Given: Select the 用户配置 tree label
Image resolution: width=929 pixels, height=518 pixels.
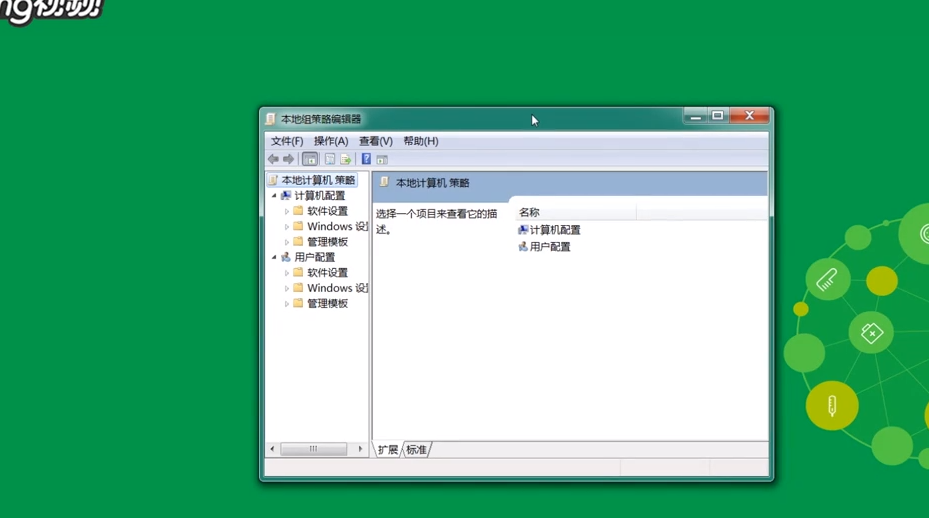Looking at the screenshot, I should point(315,257).
